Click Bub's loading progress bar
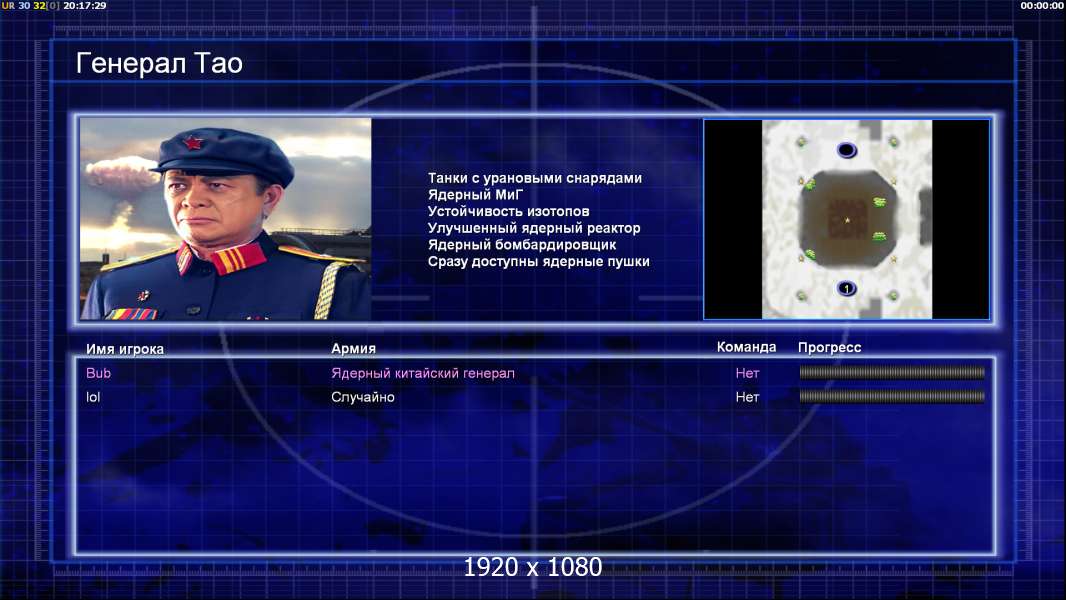 click(x=892, y=372)
